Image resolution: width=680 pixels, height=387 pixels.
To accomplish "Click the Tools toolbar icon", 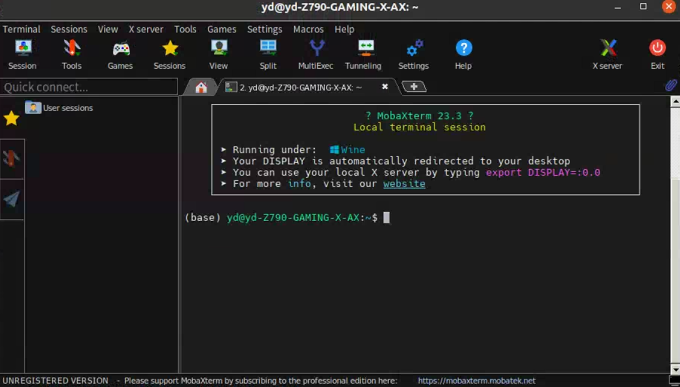I will pos(72,54).
